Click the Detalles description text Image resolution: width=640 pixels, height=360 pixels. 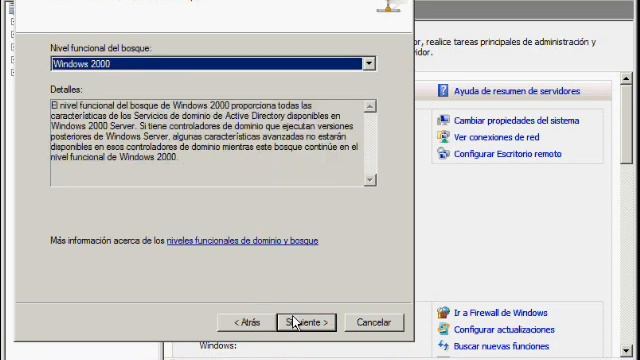[x=204, y=131]
